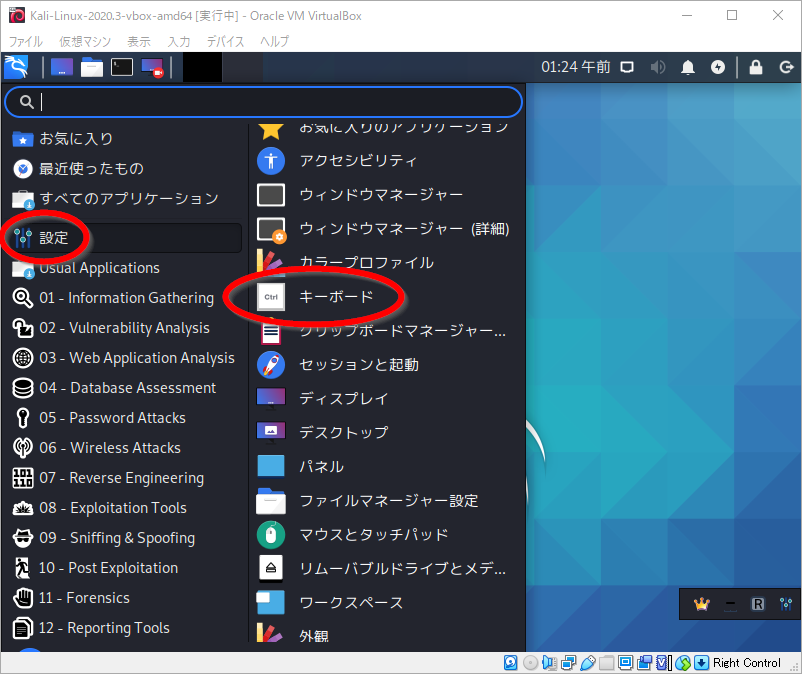Open the ファイル menu in VirtualBox
Image resolution: width=802 pixels, height=674 pixels.
coord(26,41)
